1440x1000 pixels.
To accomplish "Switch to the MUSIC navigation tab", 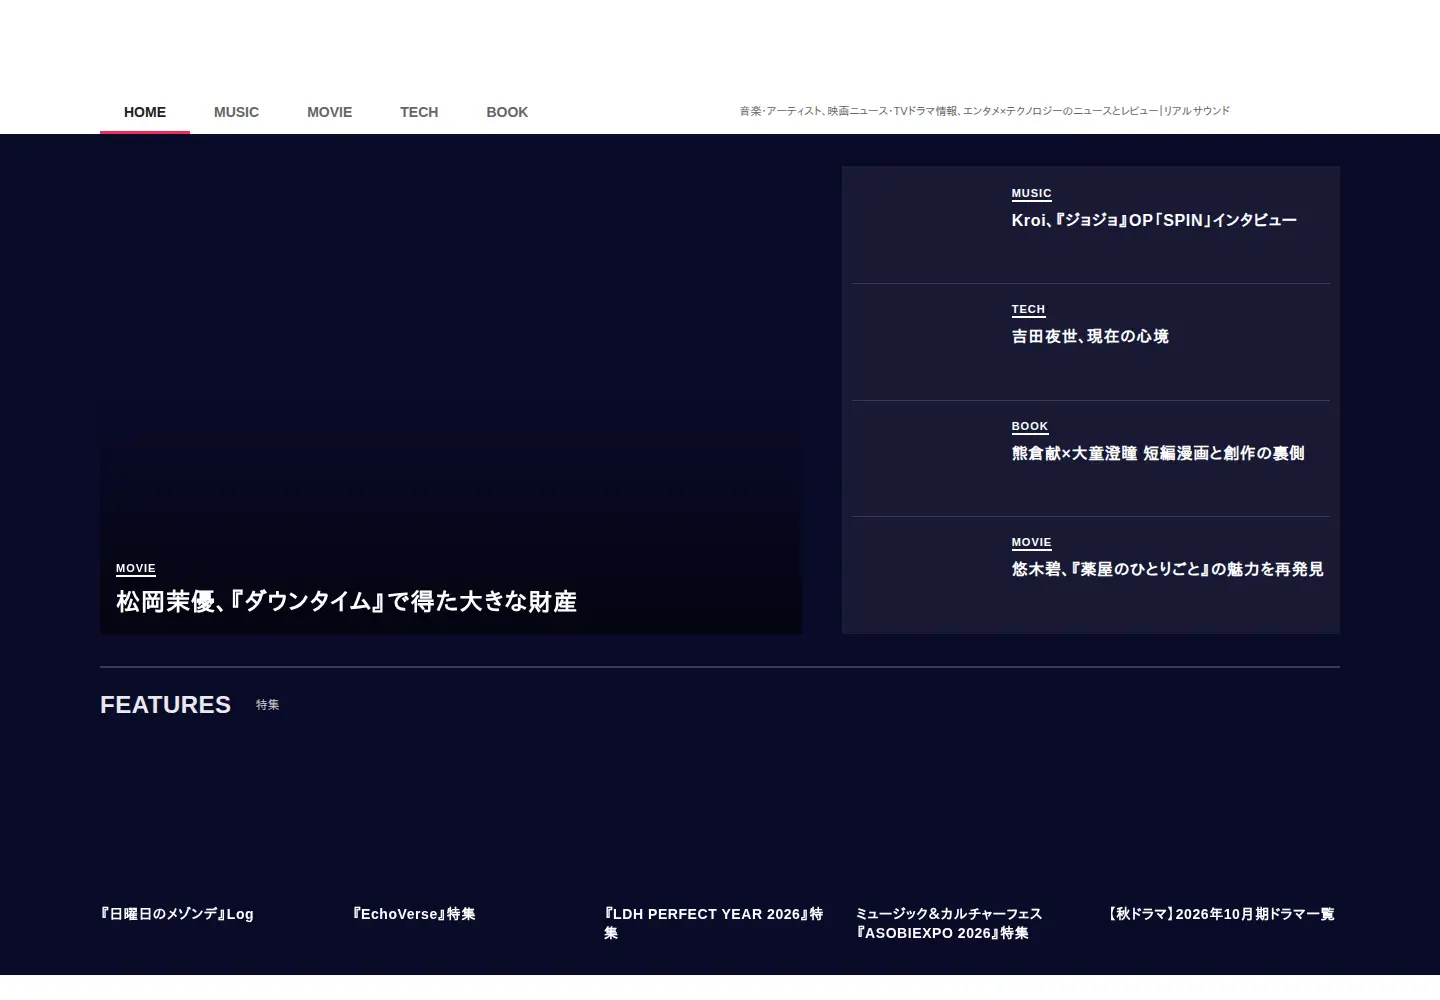I will 236,112.
